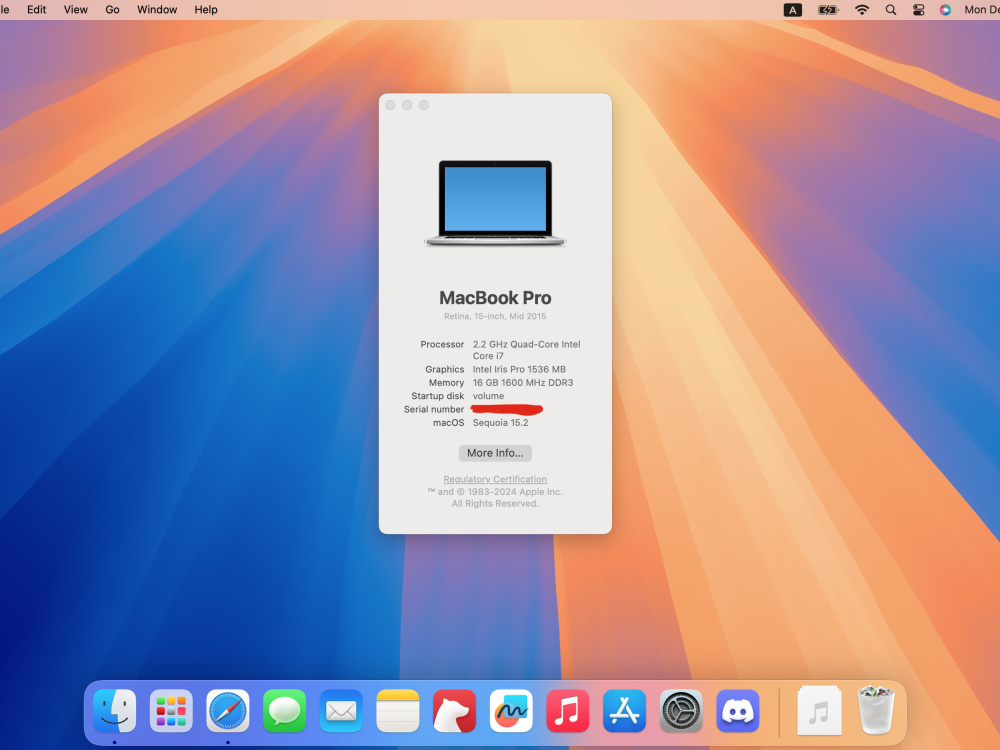Open the Go menu
Viewport: 1000px width, 750px height.
pos(112,10)
